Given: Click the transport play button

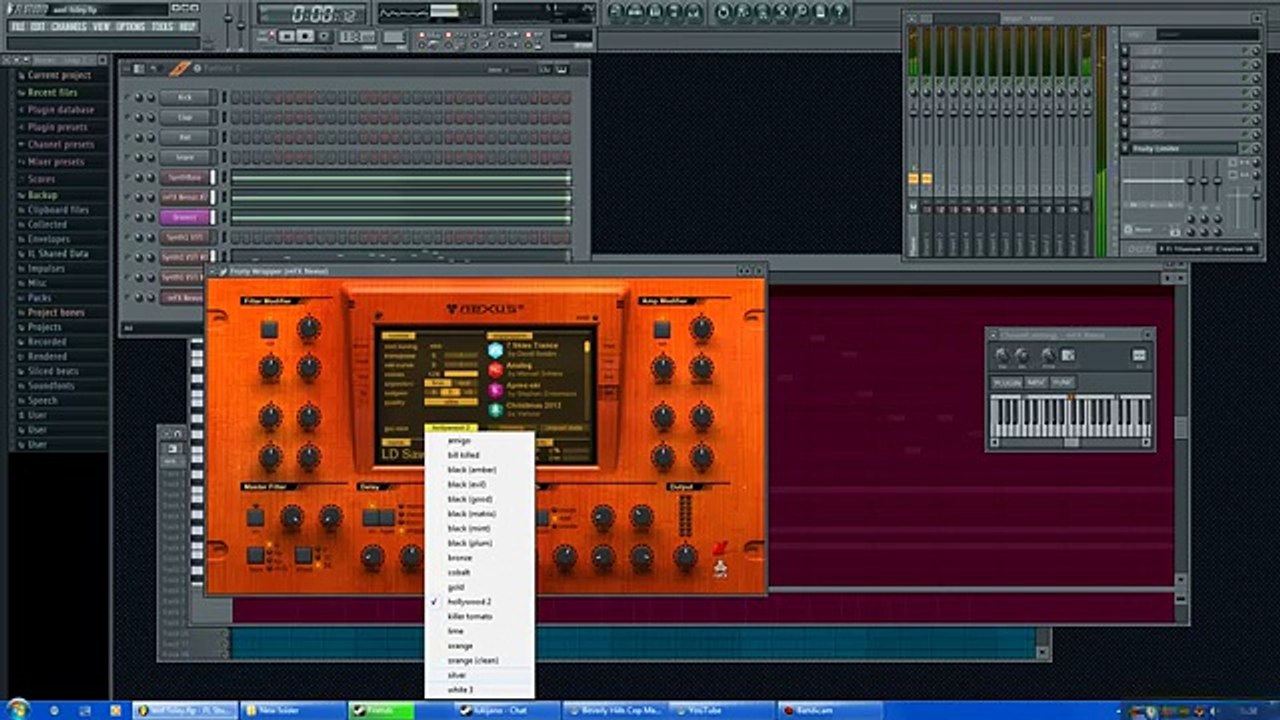Looking at the screenshot, I should tap(288, 36).
